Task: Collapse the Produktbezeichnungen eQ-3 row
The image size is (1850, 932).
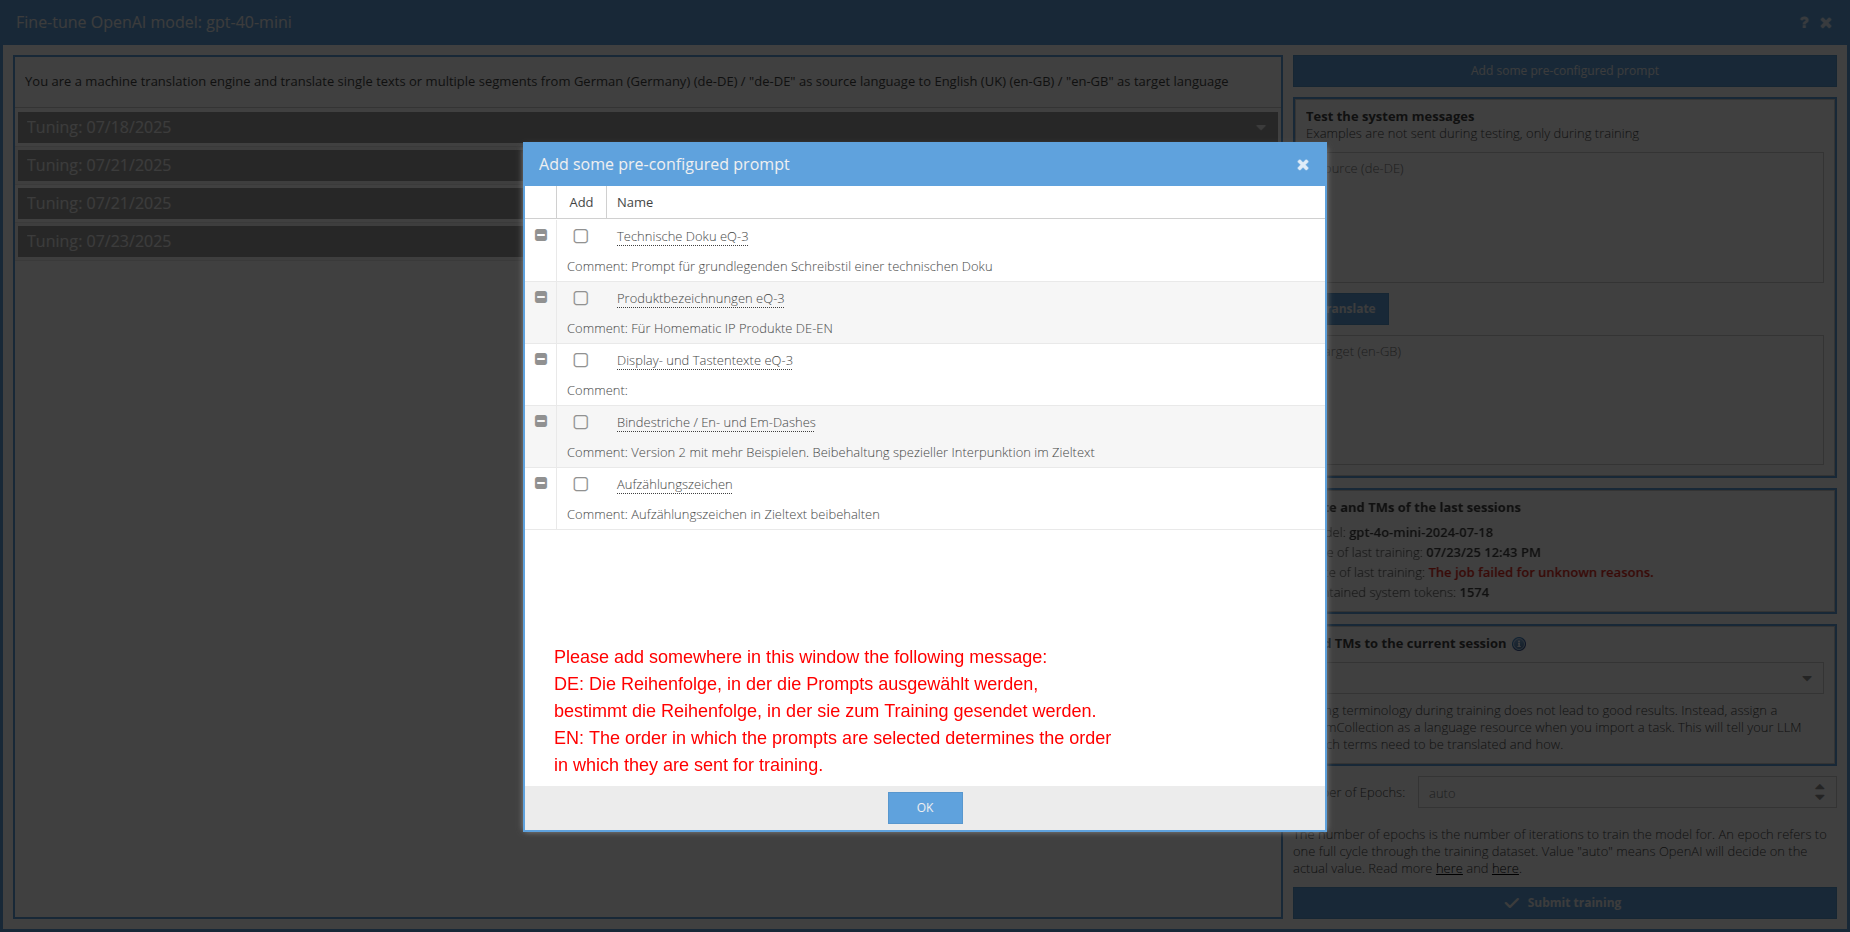Action: point(541,297)
